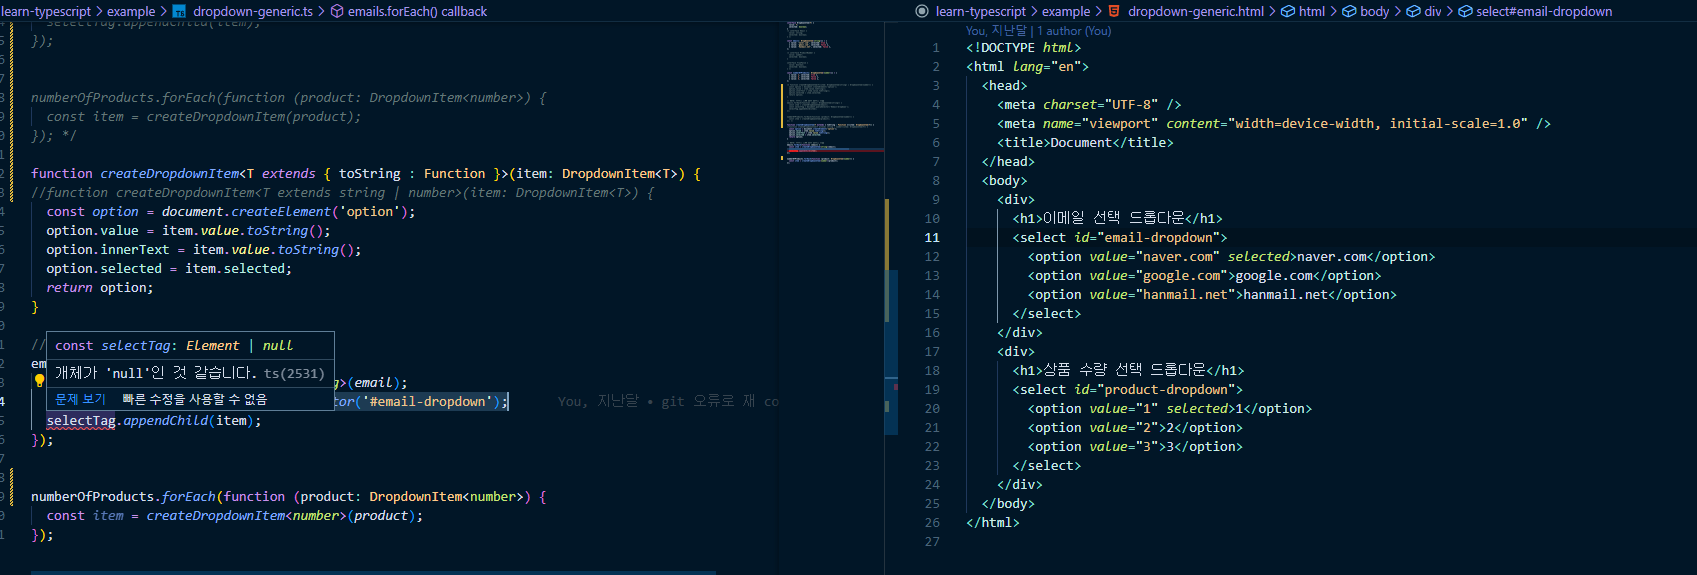This screenshot has width=1697, height=575.
Task: Open the 'div' breadcrumb segment
Action: click(1433, 11)
